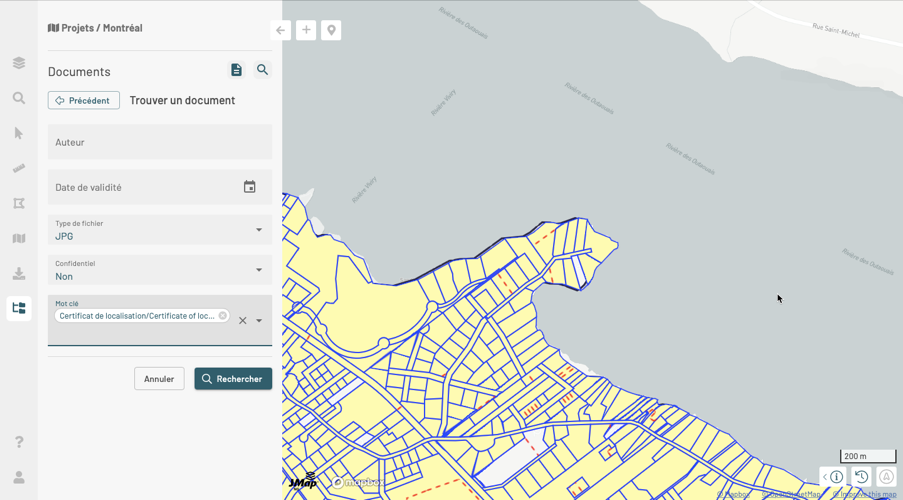Open the calendar date picker icon

[250, 187]
